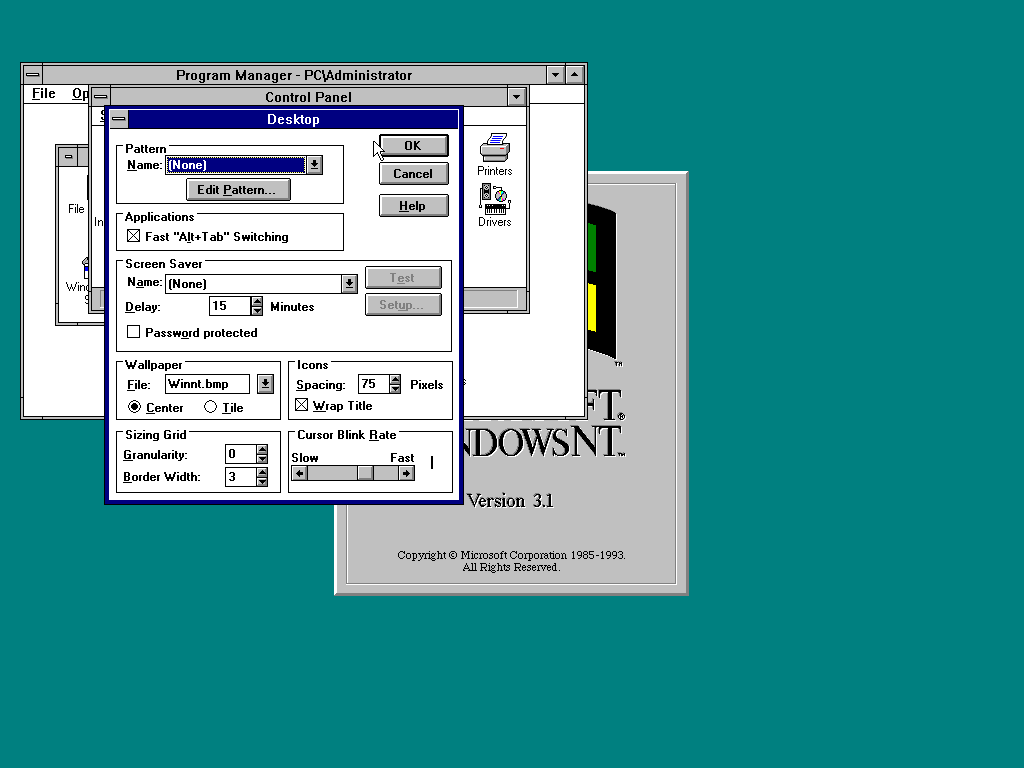Expand the Wallpaper File dropdown arrow

265,384
